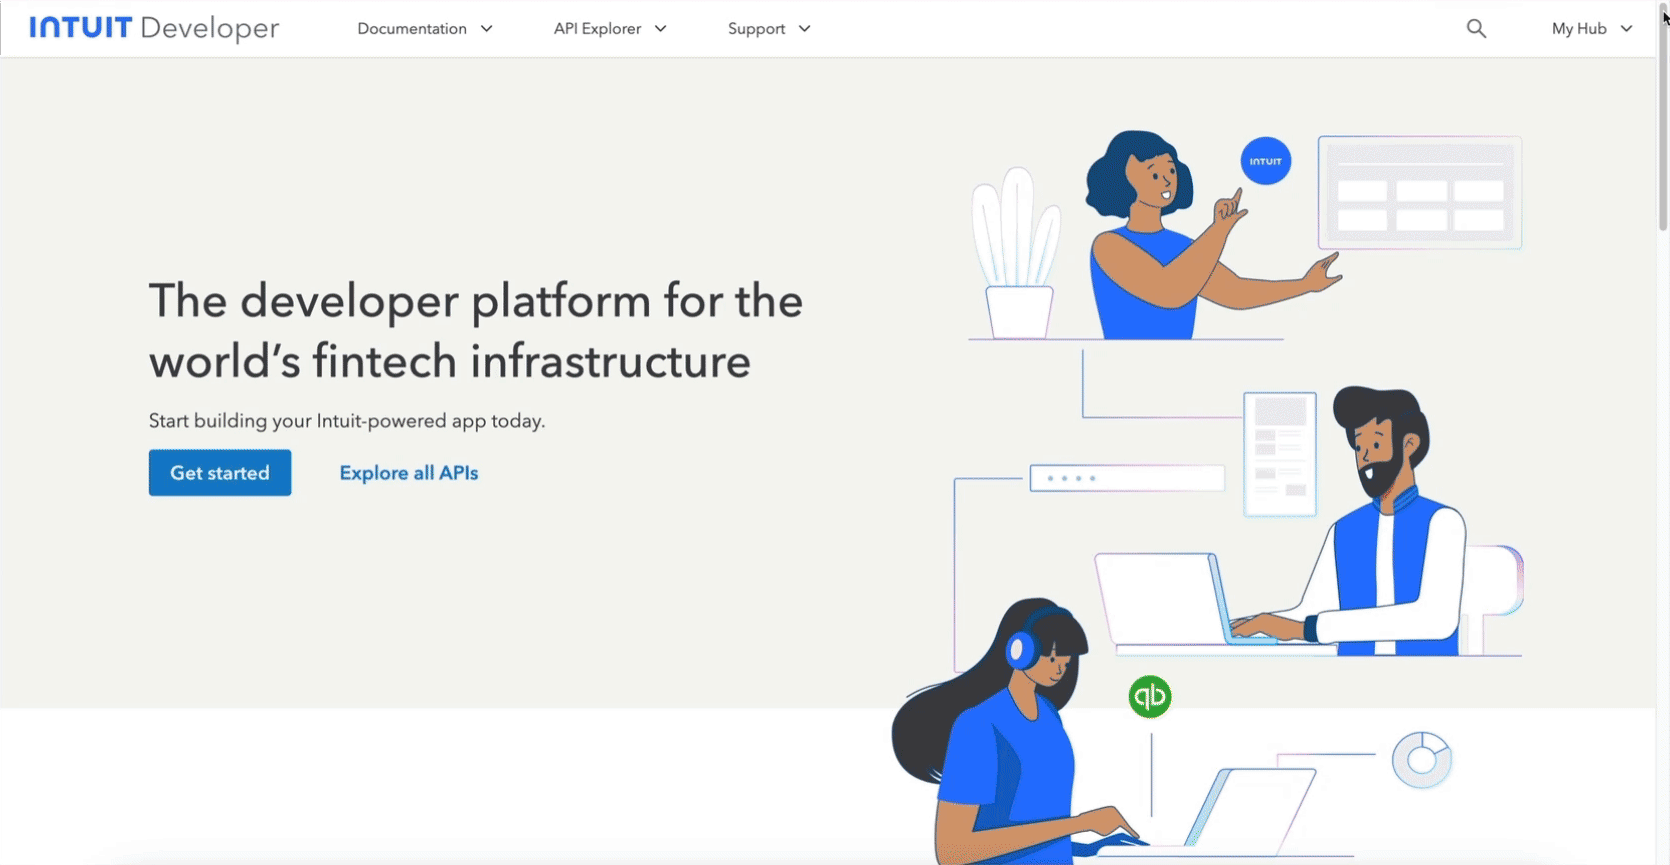1670x865 pixels.
Task: Click the blue Intuit circle badge
Action: point(1265,161)
